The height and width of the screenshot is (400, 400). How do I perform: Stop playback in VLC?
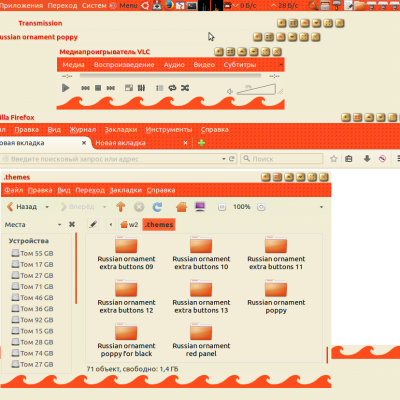point(98,88)
